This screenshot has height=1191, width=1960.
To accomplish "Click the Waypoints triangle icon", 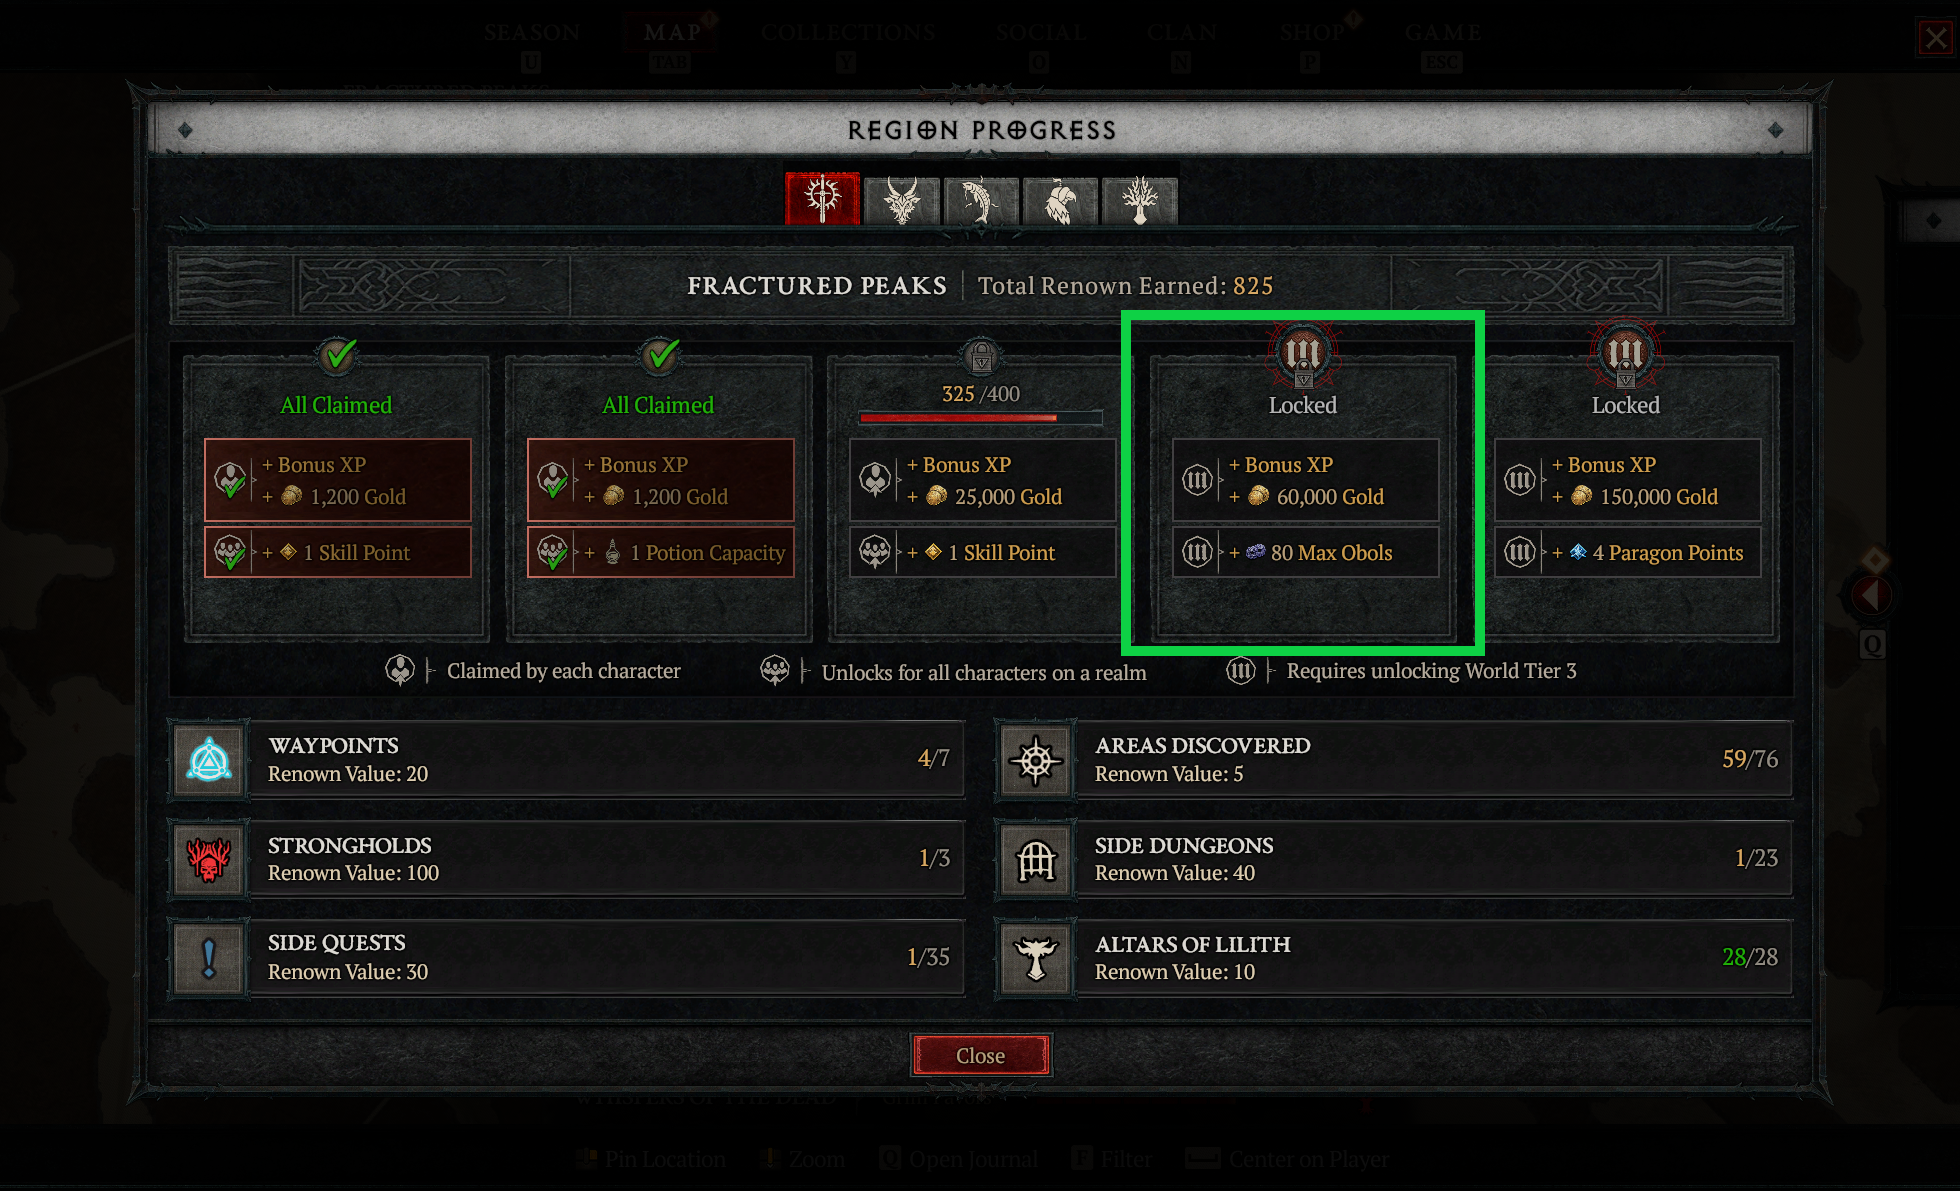I will [209, 760].
